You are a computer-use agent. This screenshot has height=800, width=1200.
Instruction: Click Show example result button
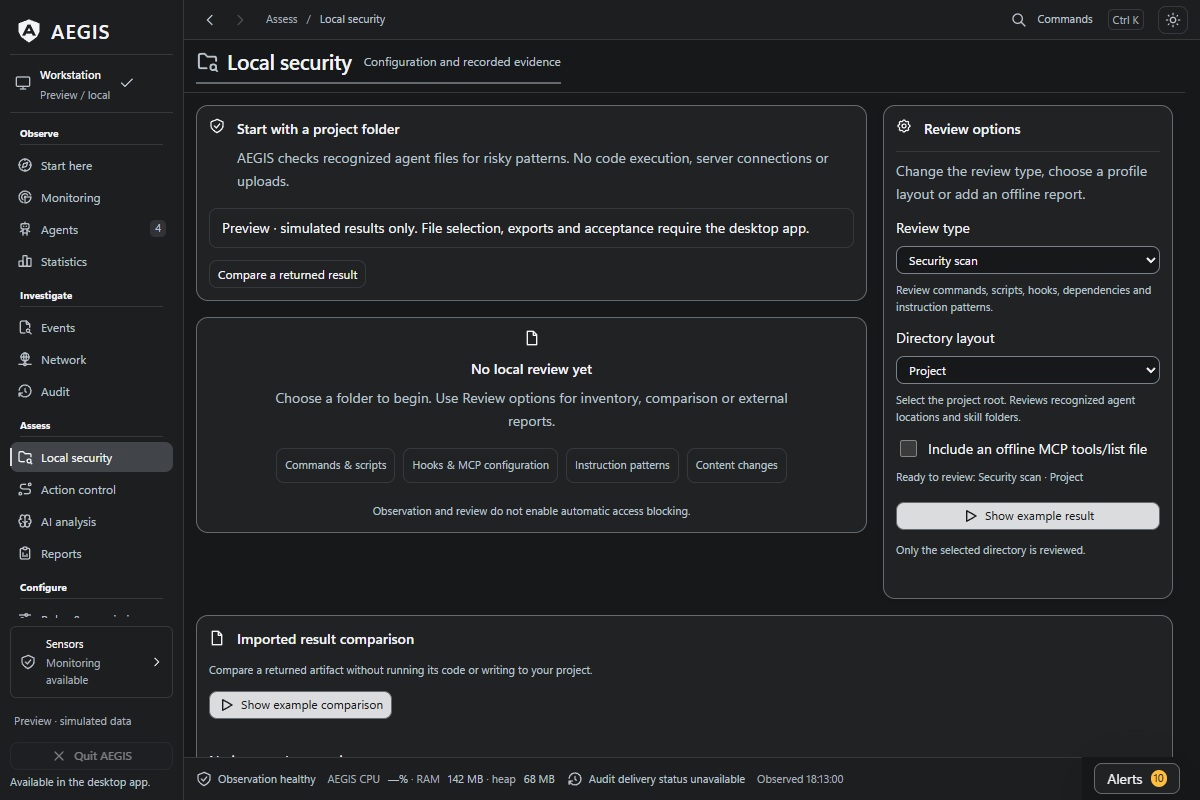click(x=1028, y=516)
